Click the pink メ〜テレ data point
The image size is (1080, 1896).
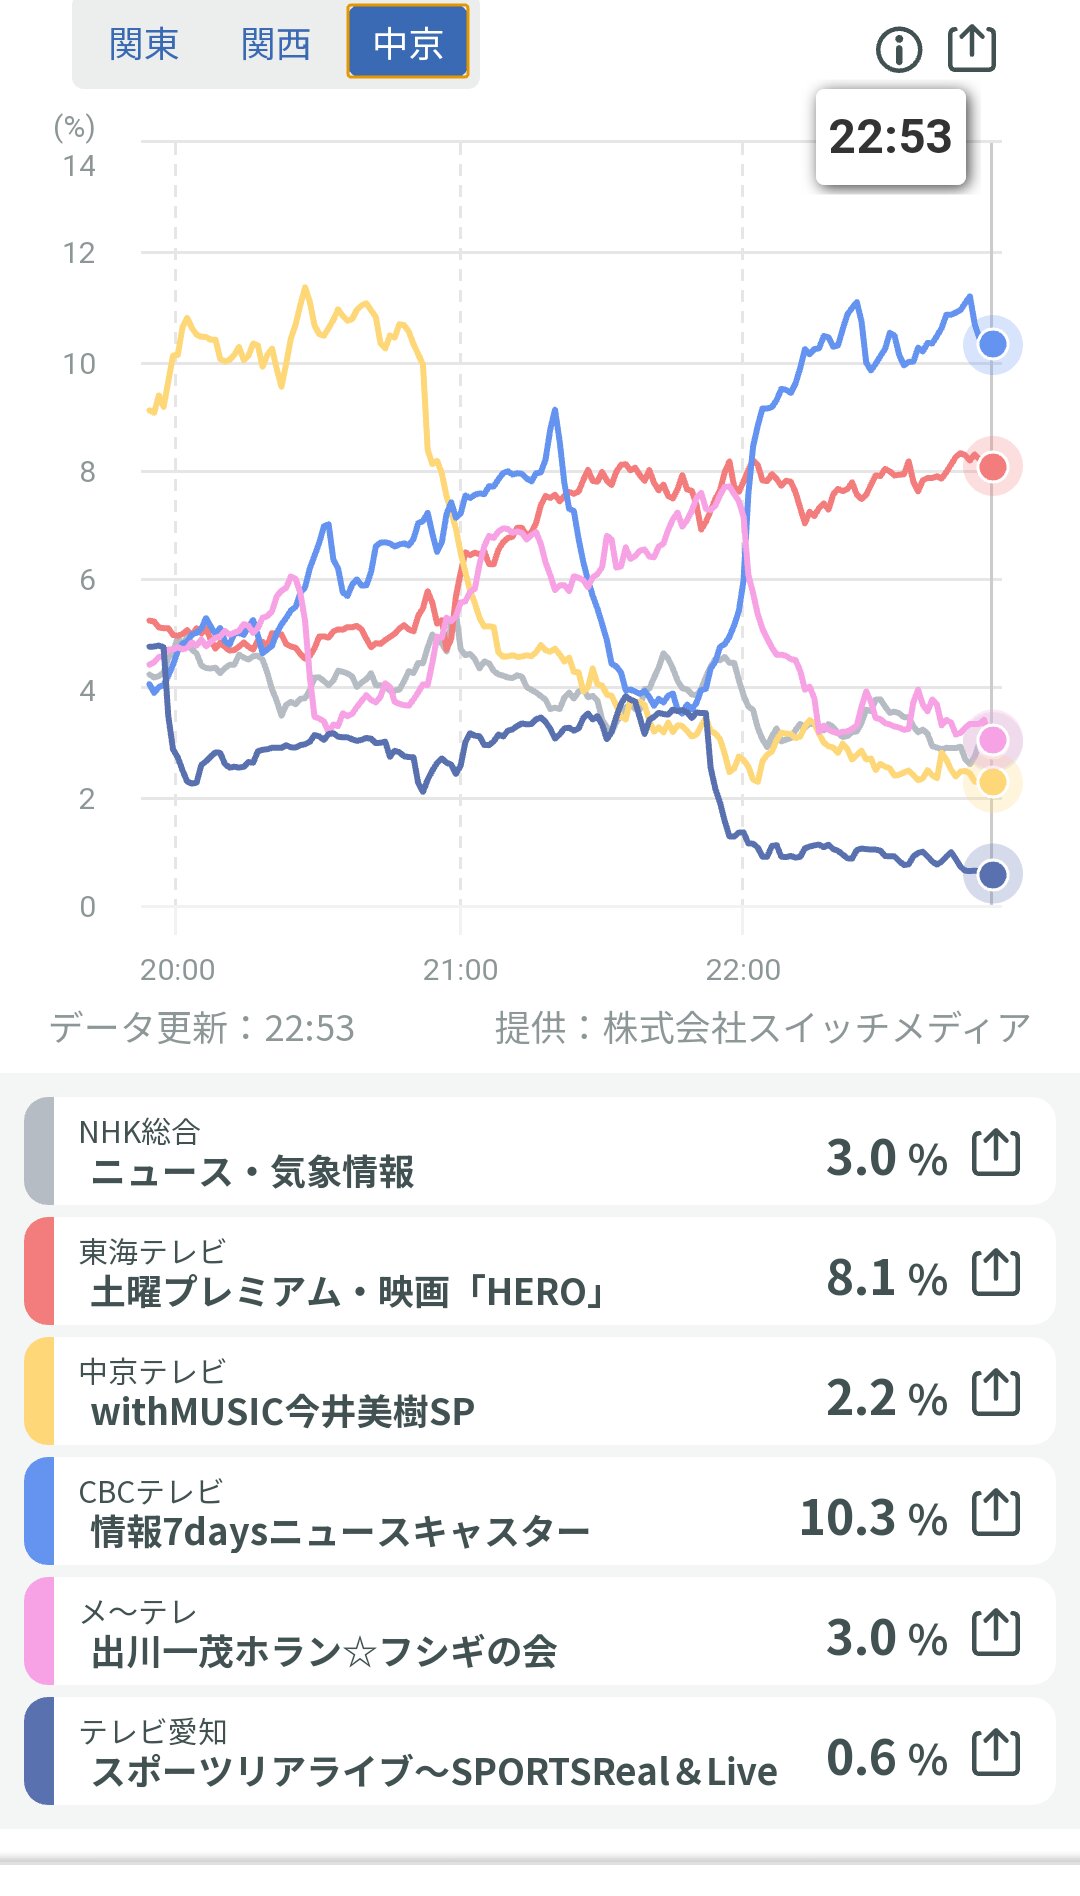coord(992,740)
